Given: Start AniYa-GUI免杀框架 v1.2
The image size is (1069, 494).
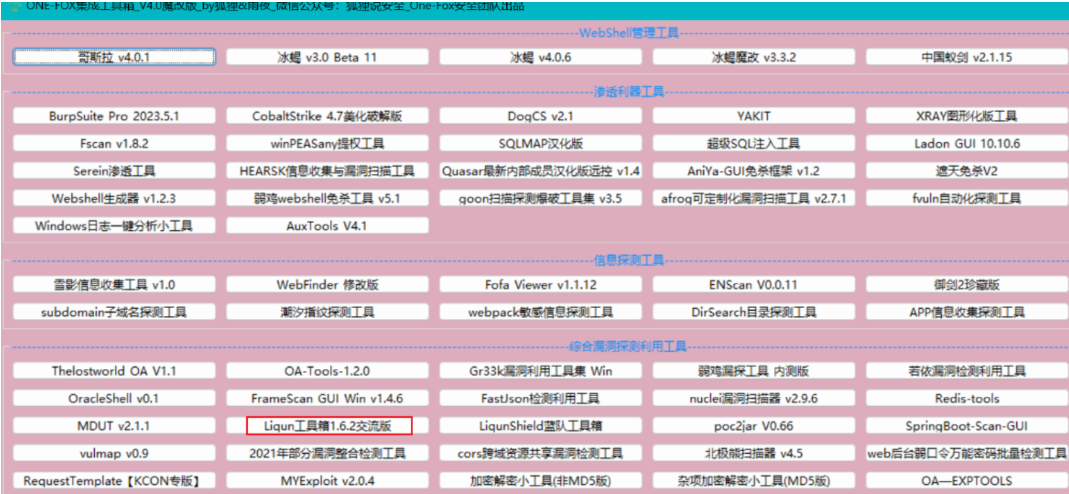Looking at the screenshot, I should [x=754, y=170].
